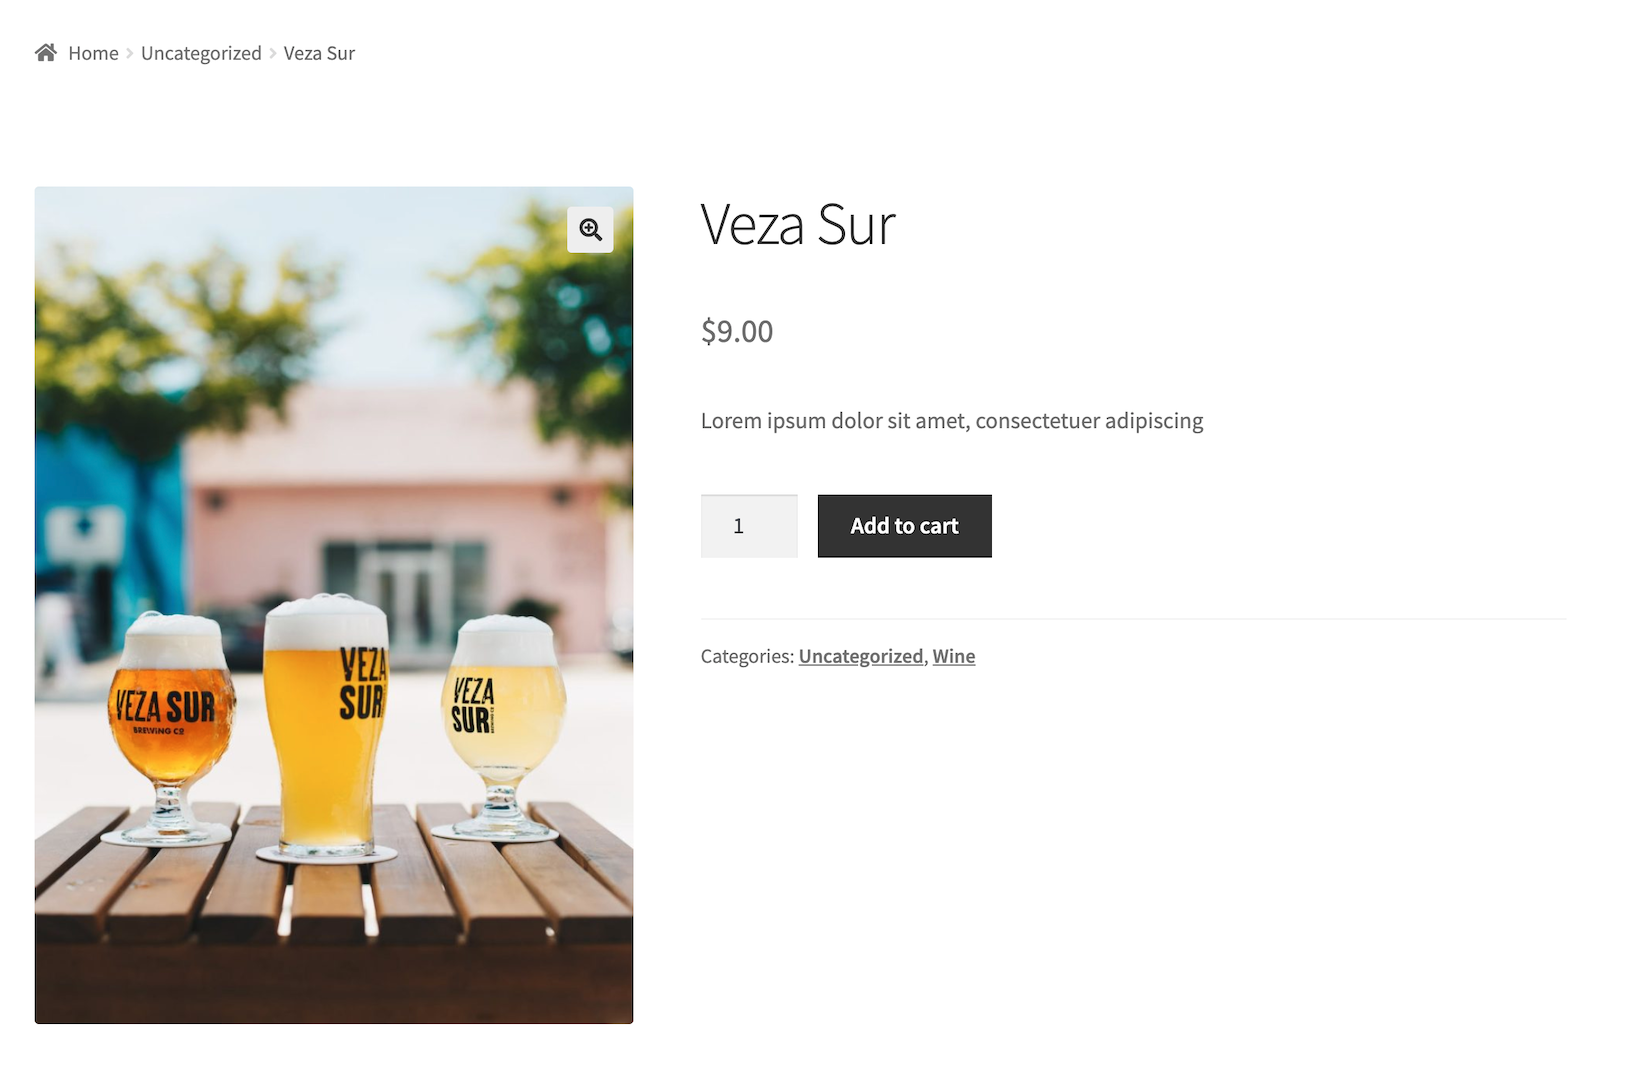This screenshot has height=1084, width=1640.
Task: Click the chevron separator after Uncategorized breadcrumb
Action: pyautogui.click(x=273, y=54)
